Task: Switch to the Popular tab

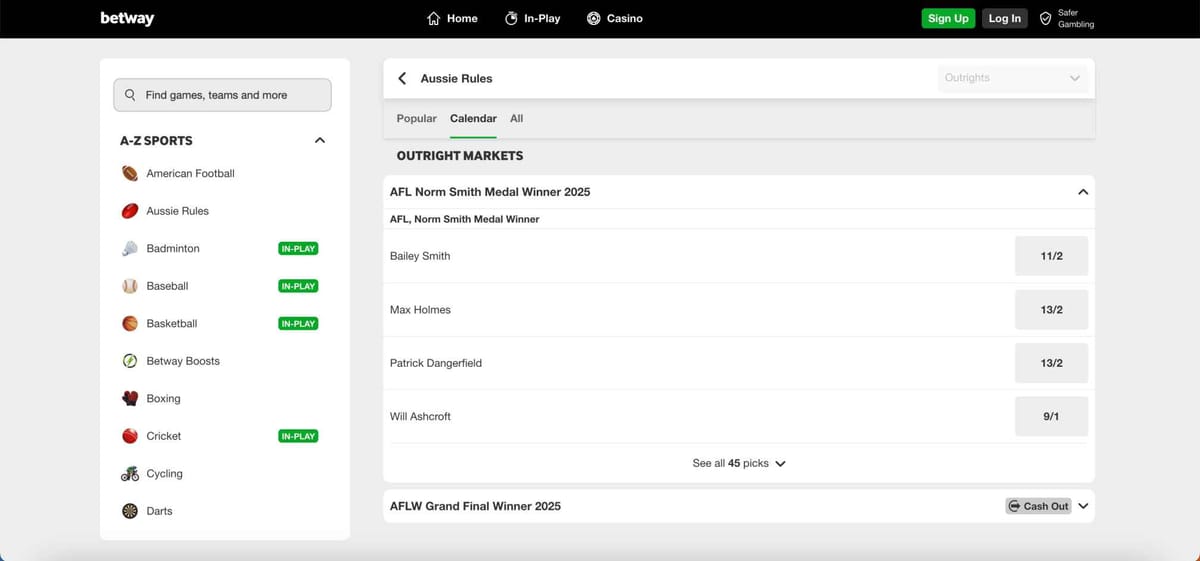Action: (x=416, y=118)
